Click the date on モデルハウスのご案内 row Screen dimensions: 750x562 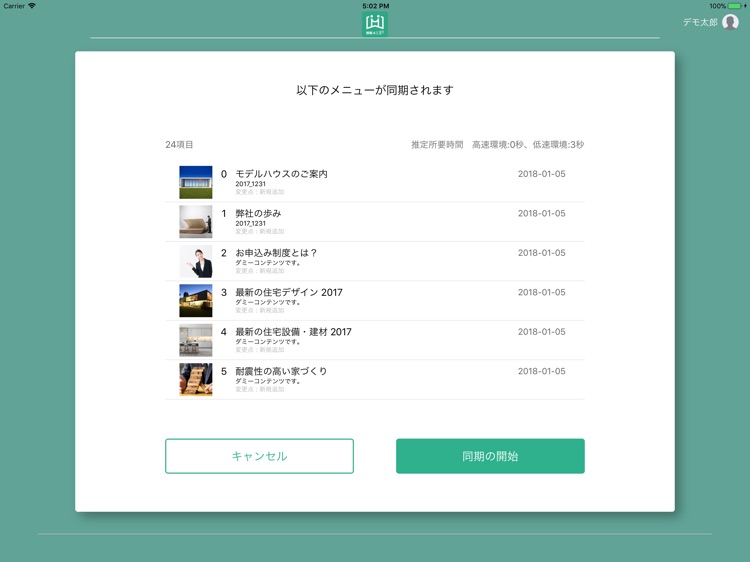541,174
